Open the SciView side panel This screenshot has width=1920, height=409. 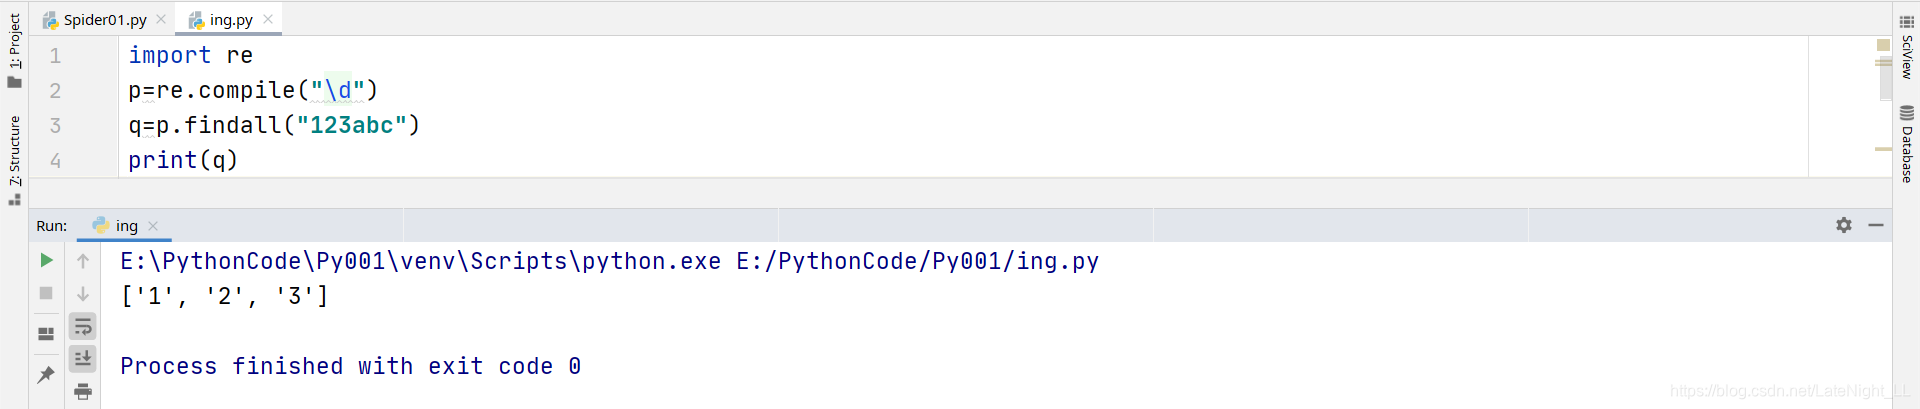(x=1907, y=47)
